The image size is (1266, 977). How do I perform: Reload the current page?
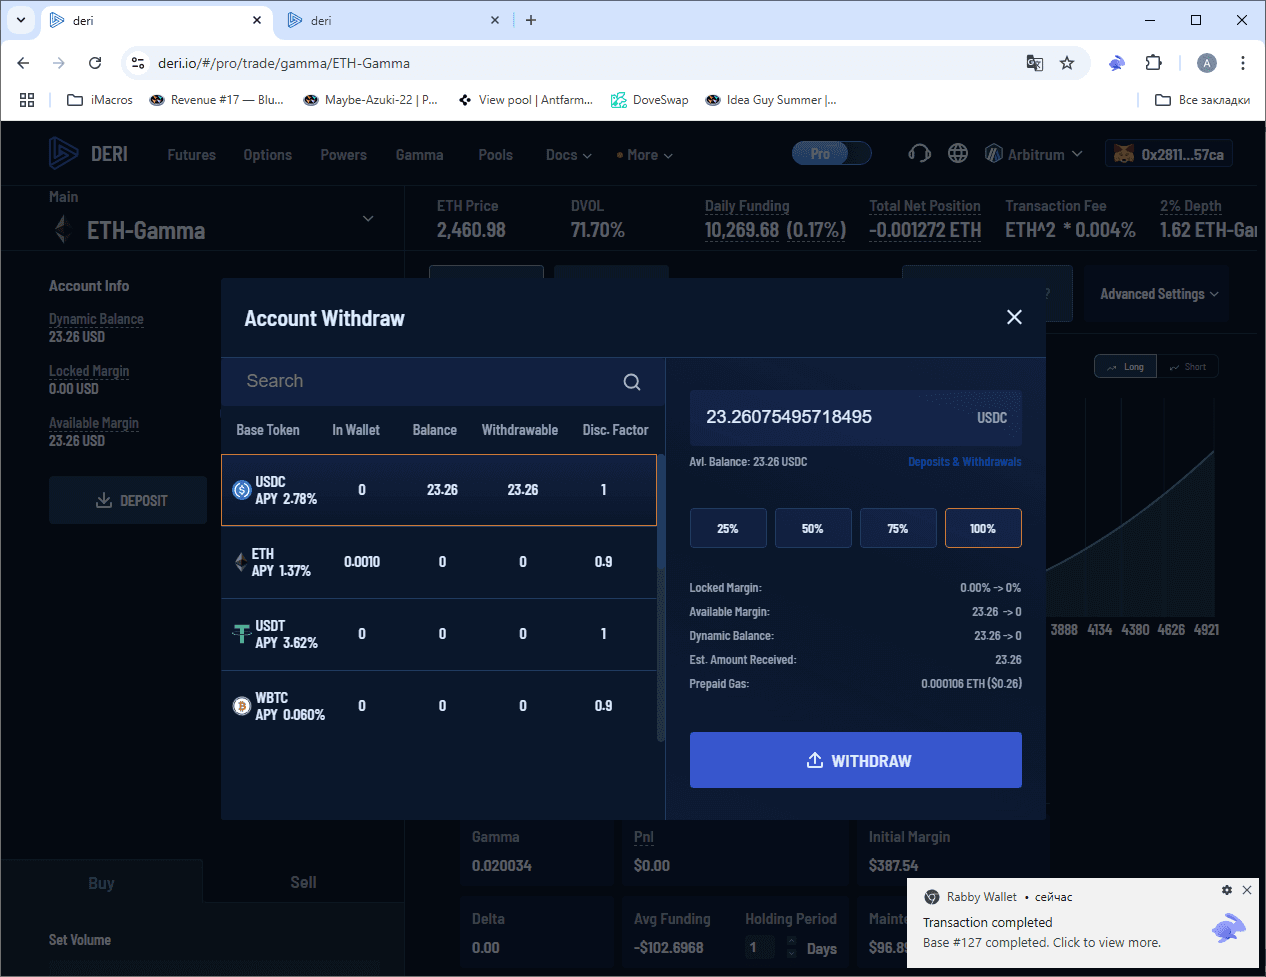click(95, 63)
